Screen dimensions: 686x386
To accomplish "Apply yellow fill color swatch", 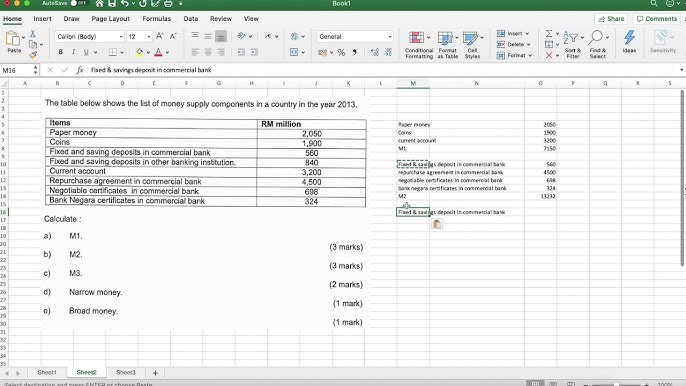I will click(140, 53).
